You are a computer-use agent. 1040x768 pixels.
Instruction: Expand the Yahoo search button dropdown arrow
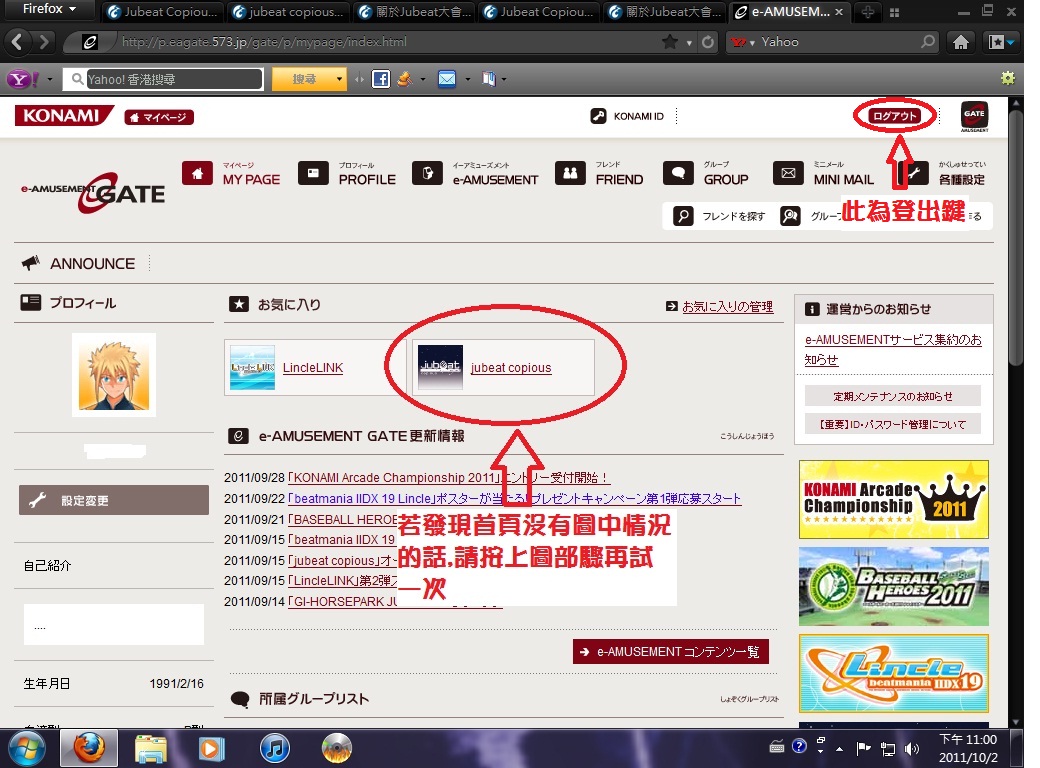click(341, 79)
